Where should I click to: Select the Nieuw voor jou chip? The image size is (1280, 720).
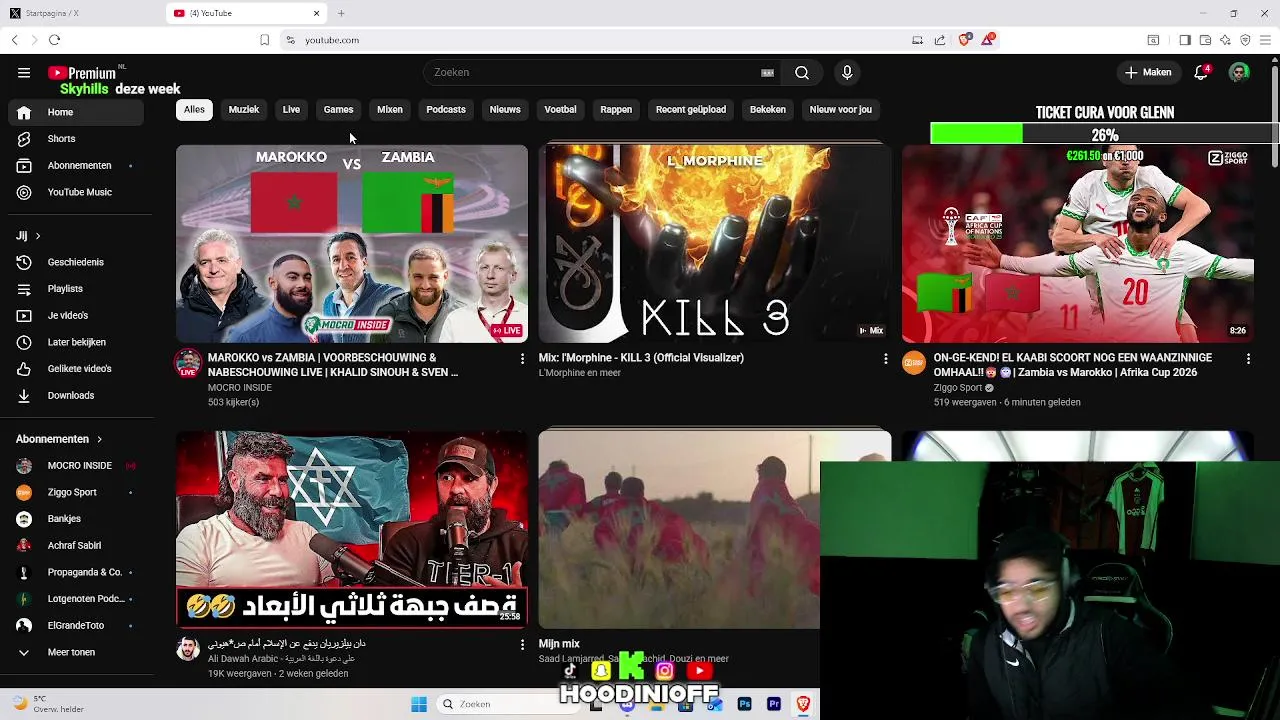tap(841, 110)
